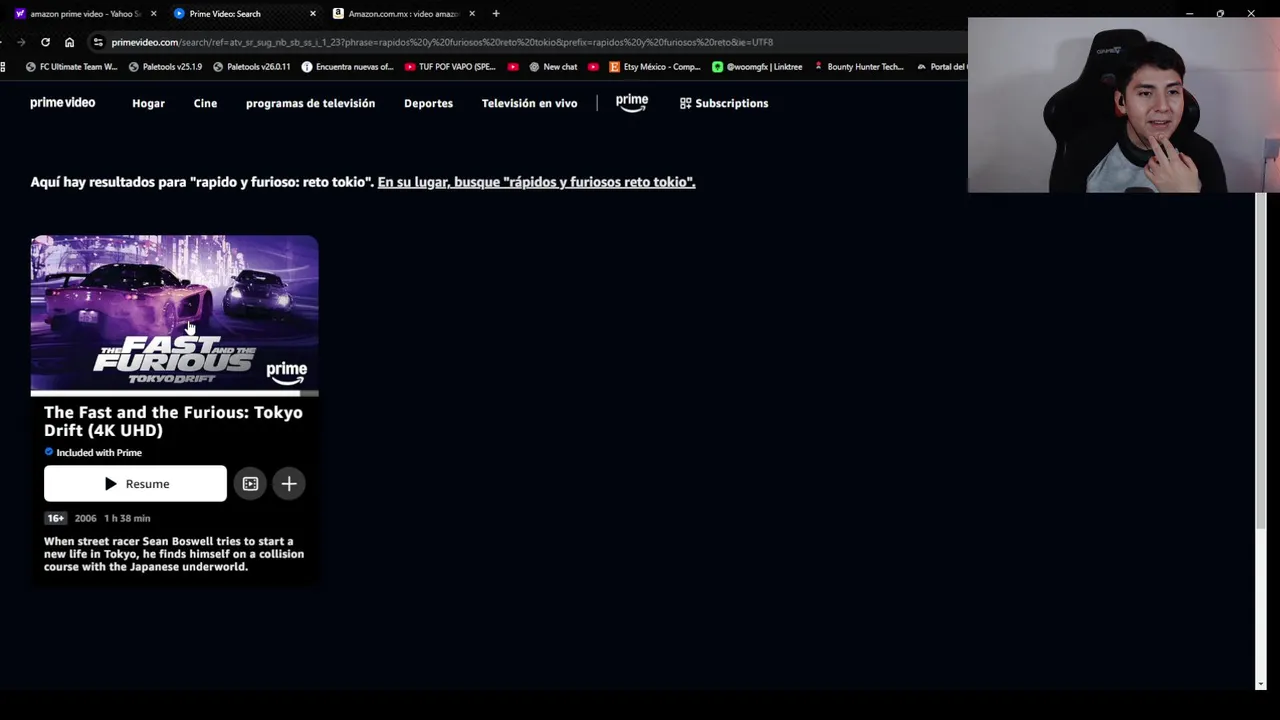Add Tokyo Drift to watchlist with plus icon
The width and height of the screenshot is (1280, 720).
(x=289, y=484)
